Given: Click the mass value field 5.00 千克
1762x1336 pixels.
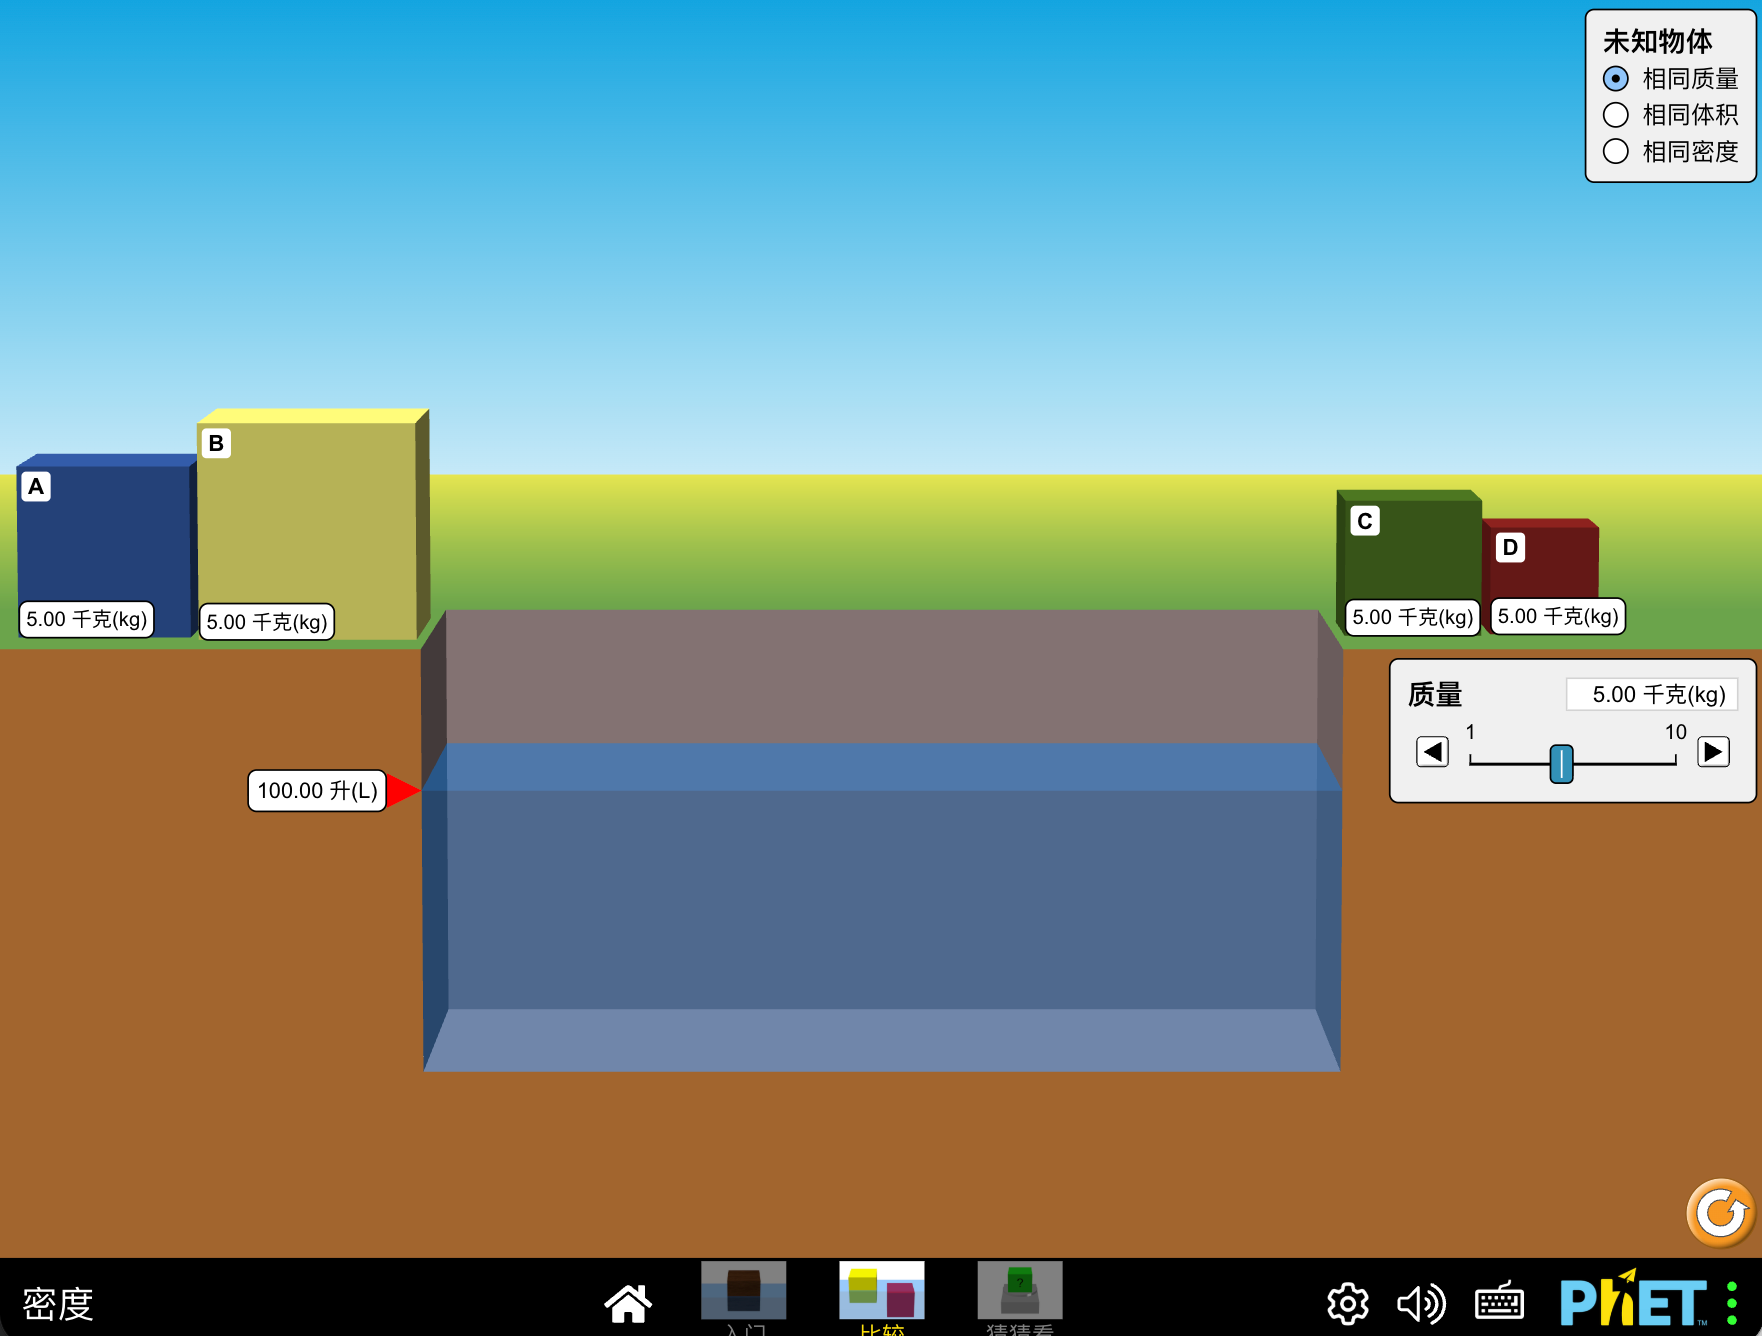Looking at the screenshot, I should coord(1652,694).
